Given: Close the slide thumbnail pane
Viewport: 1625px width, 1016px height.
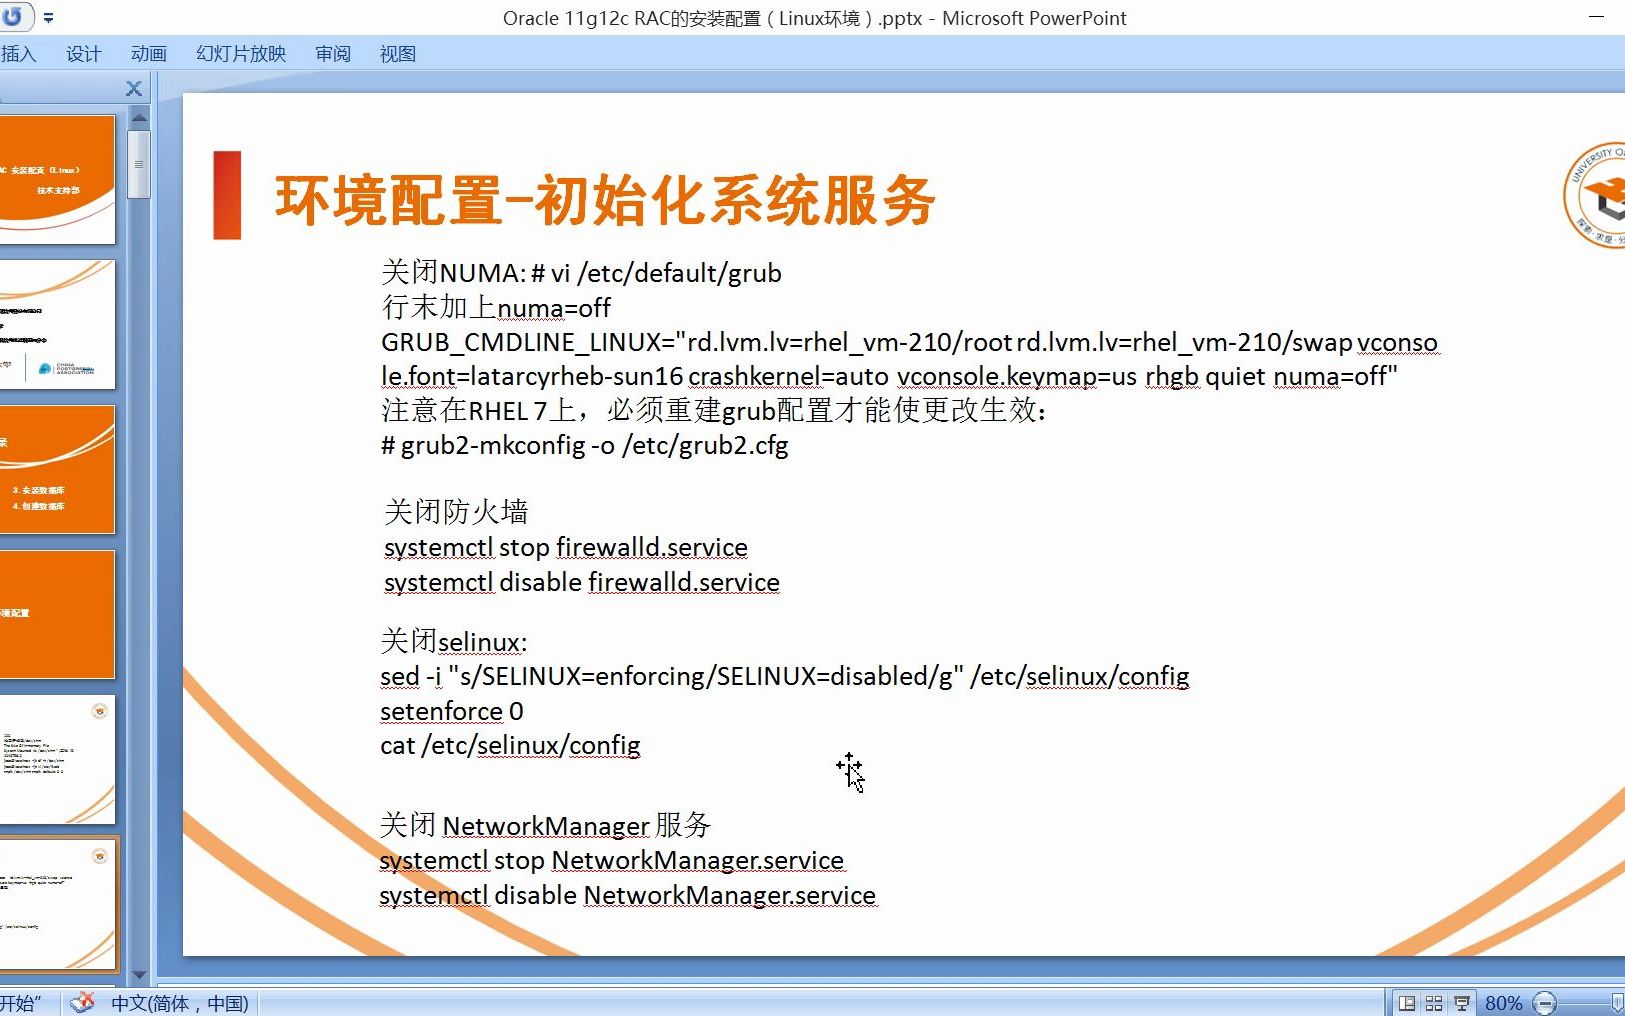Looking at the screenshot, I should [x=133, y=88].
